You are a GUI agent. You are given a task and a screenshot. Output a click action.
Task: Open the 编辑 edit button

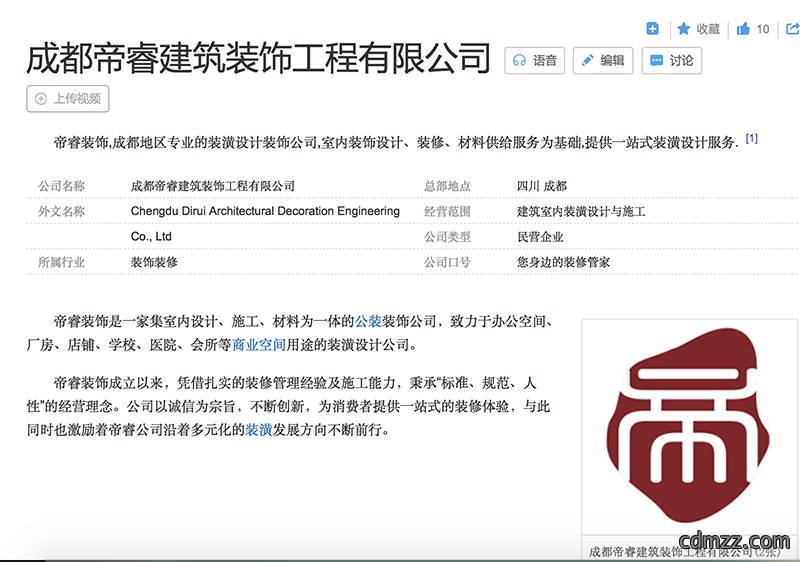[x=603, y=61]
